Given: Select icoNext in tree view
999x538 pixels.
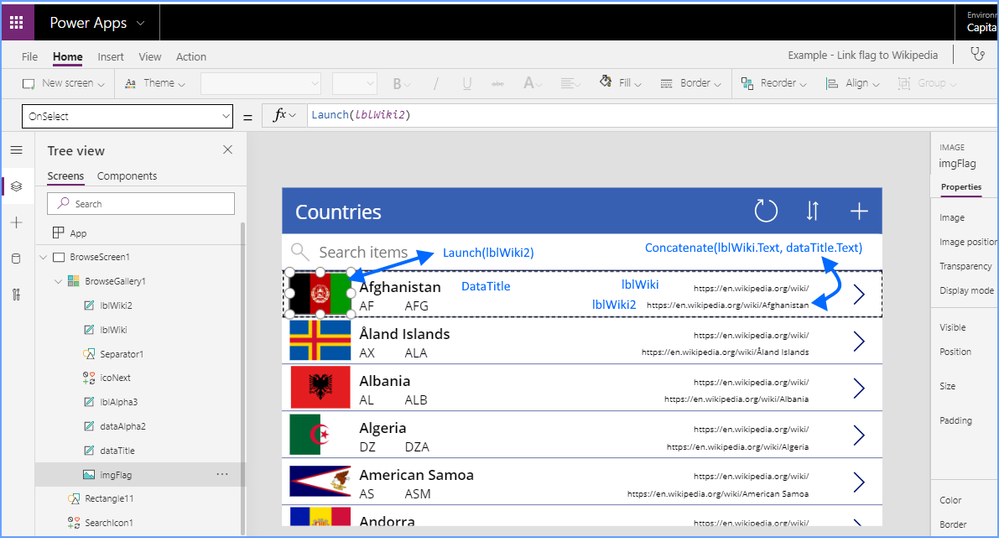Looking at the screenshot, I should [115, 378].
